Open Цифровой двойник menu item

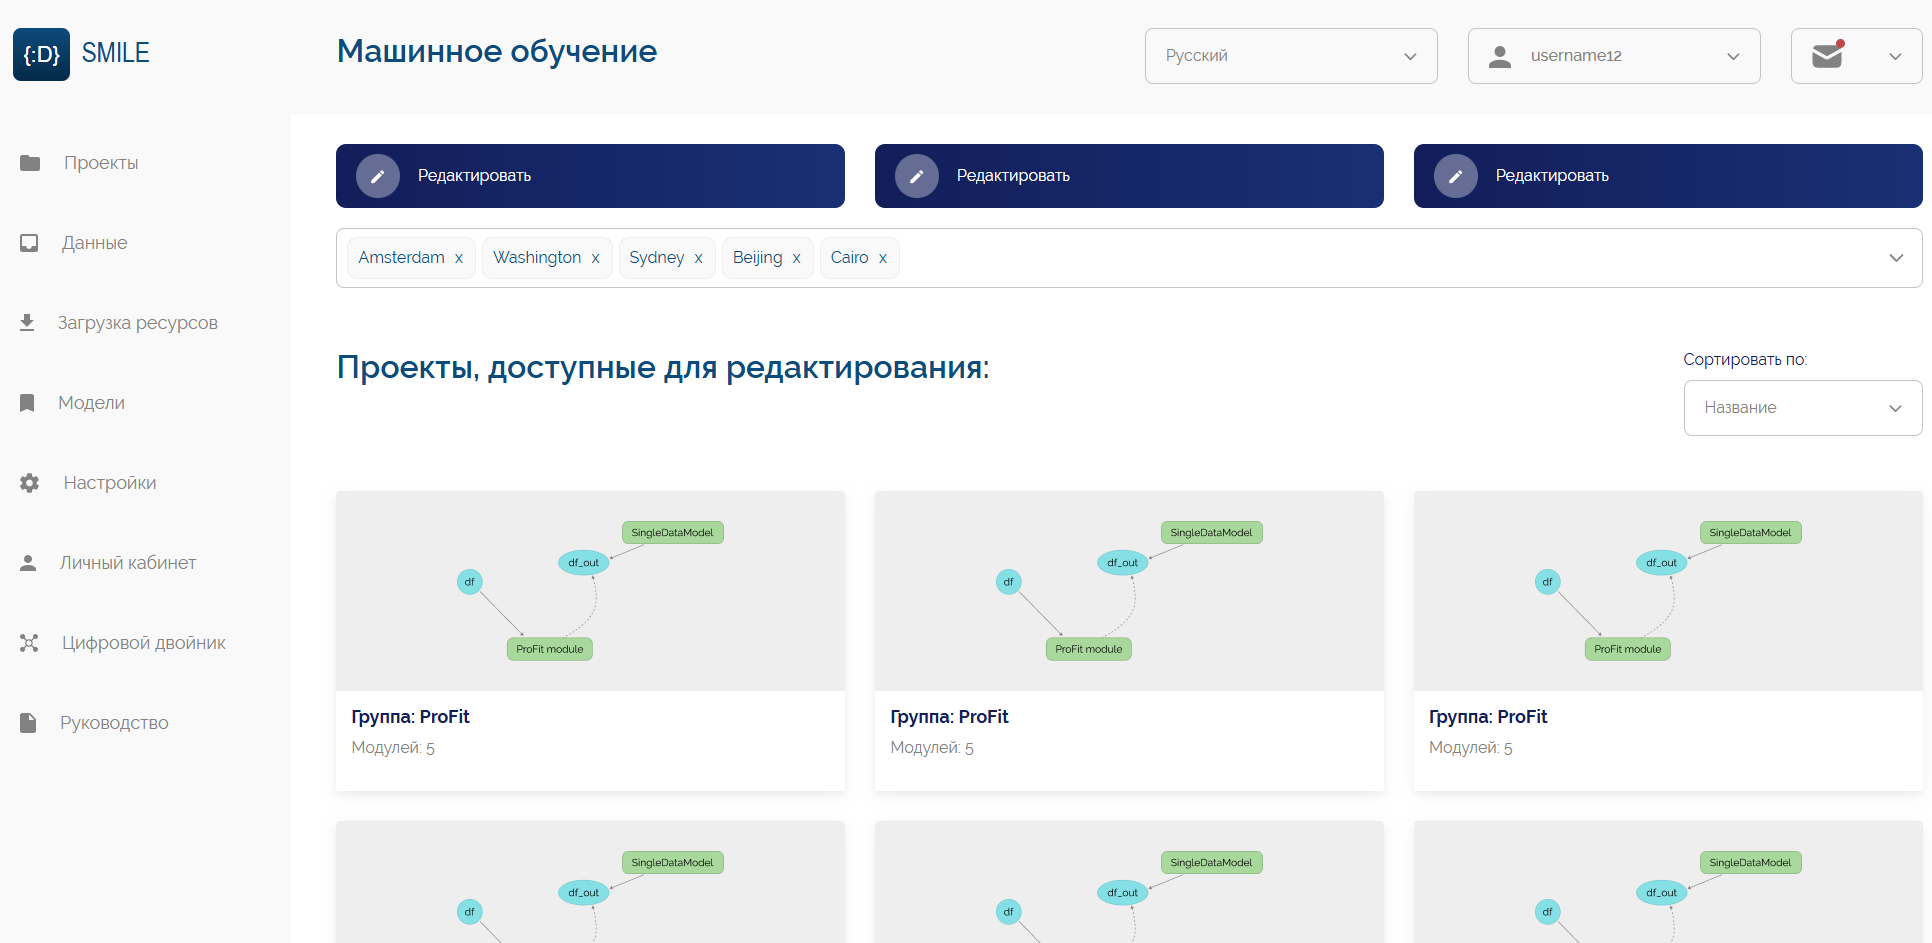[x=144, y=643]
